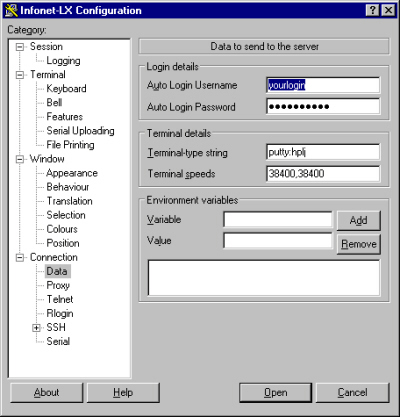The height and width of the screenshot is (417, 400).
Task: Open the Selection category
Action: (66, 215)
